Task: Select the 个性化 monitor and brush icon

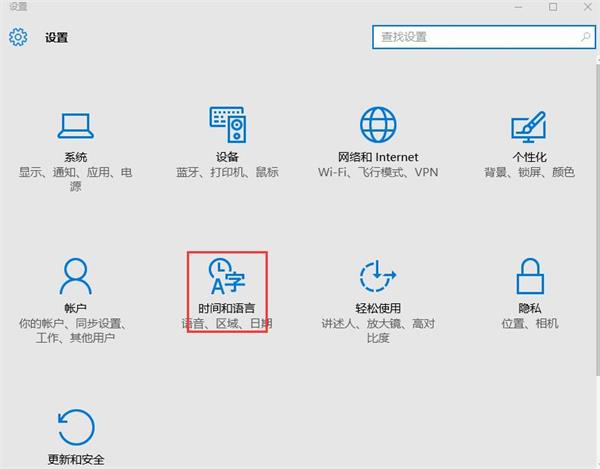Action: pyautogui.click(x=529, y=126)
